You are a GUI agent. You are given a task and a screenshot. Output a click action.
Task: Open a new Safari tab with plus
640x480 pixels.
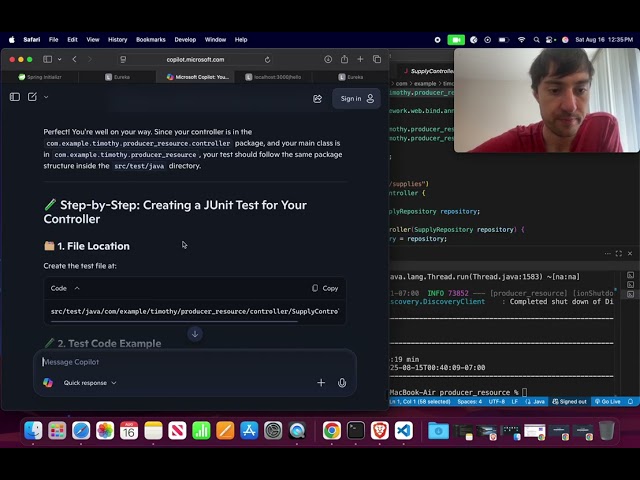pos(360,60)
